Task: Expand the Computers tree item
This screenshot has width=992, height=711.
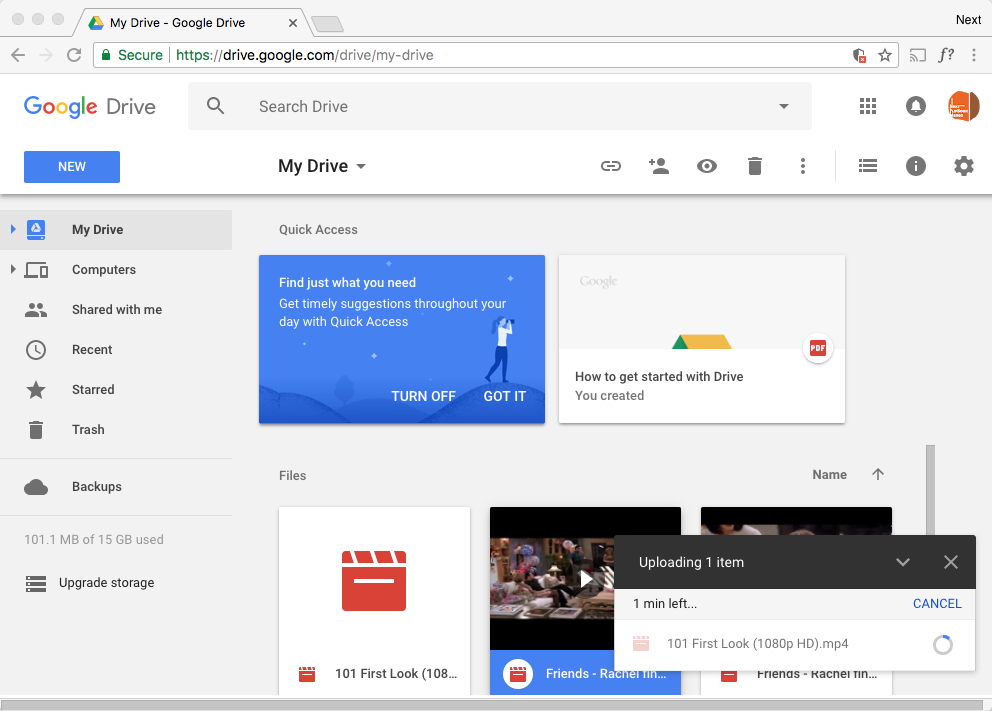Action: pos(13,270)
